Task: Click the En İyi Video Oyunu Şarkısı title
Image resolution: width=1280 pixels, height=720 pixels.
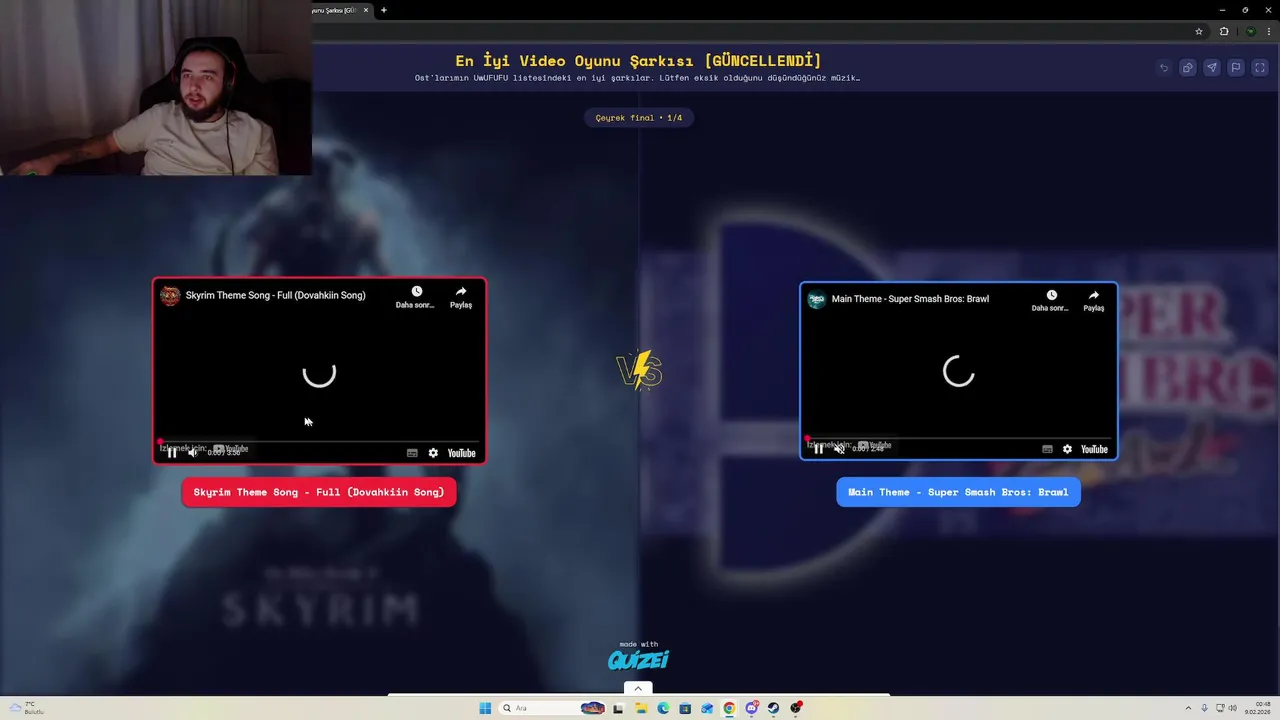Action: coord(638,61)
